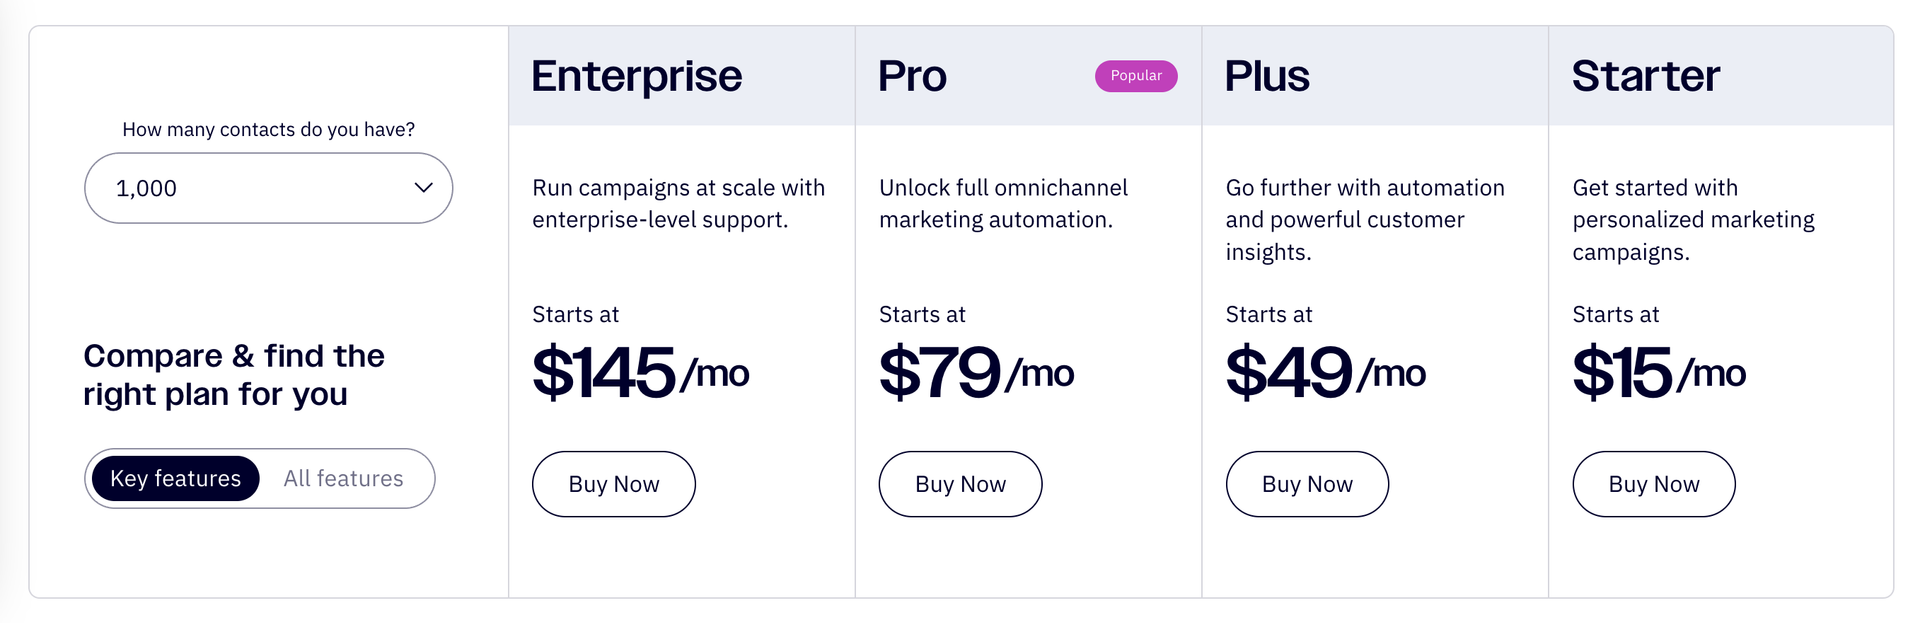Select the Pro plan heading
1920x623 pixels.
912,76
